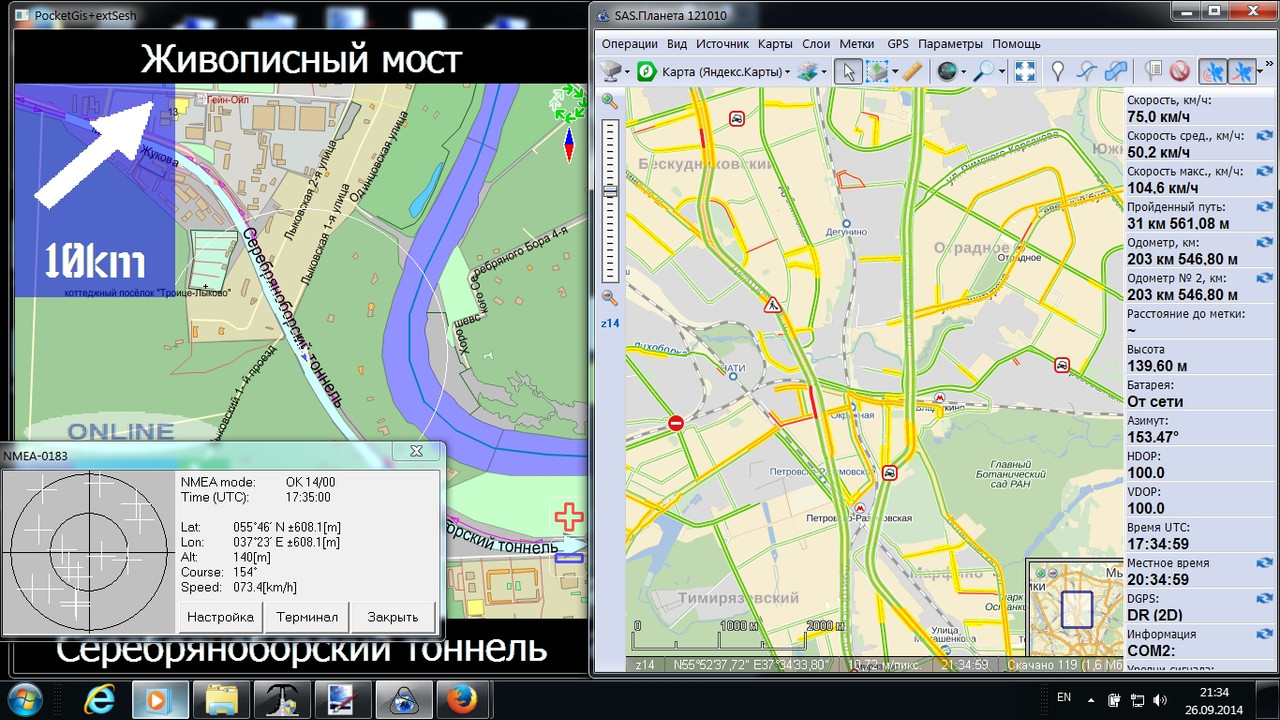This screenshot has width=1280, height=720.
Task: Click the map layers icon
Action: click(807, 72)
